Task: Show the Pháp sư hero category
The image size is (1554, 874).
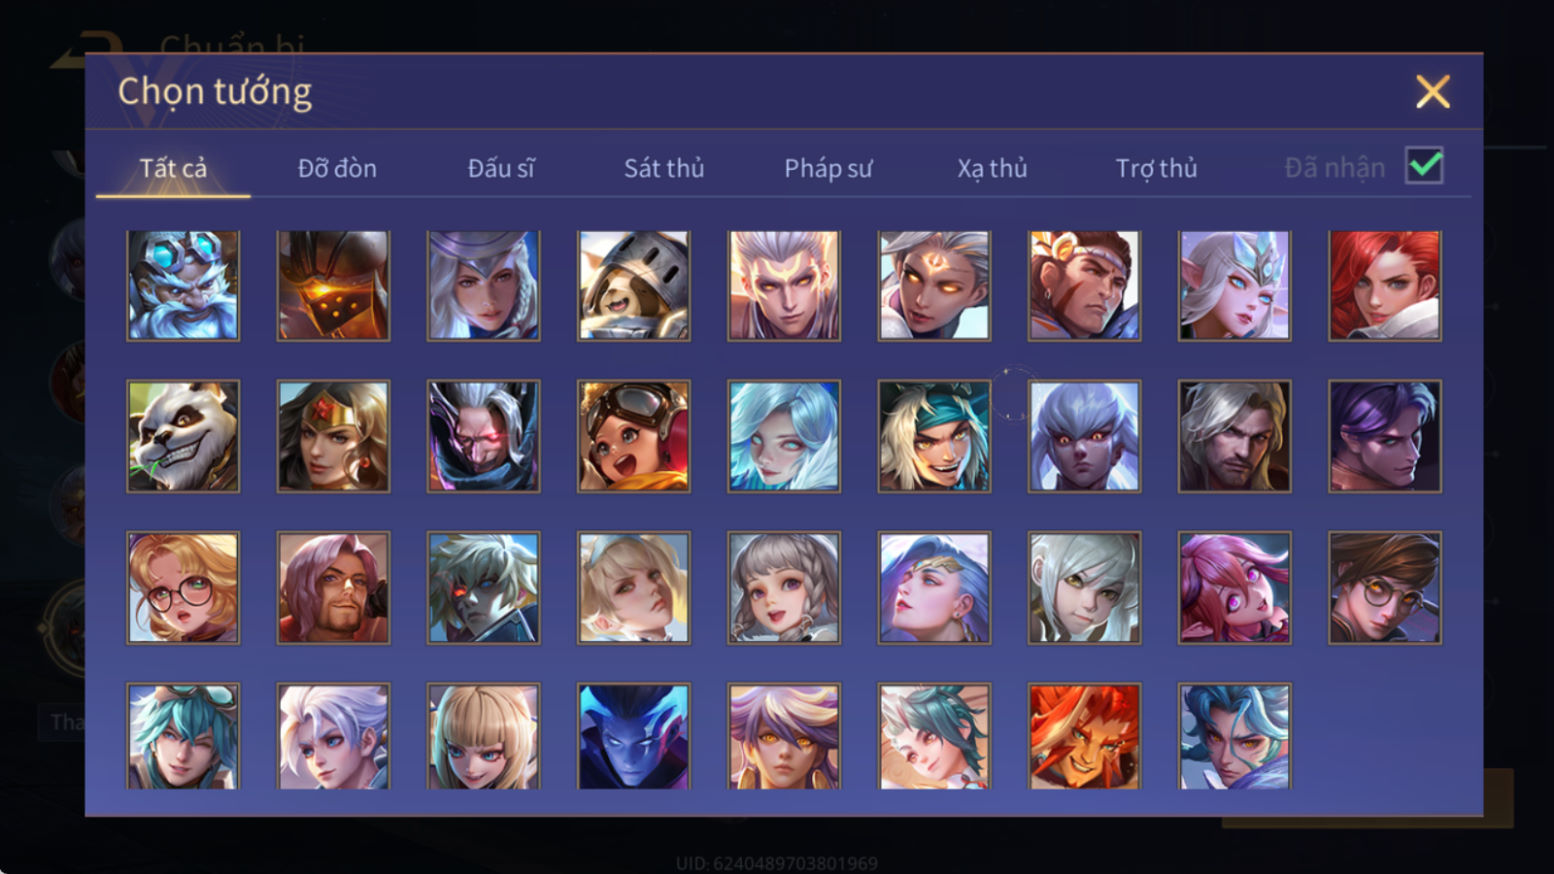Action: coord(828,168)
